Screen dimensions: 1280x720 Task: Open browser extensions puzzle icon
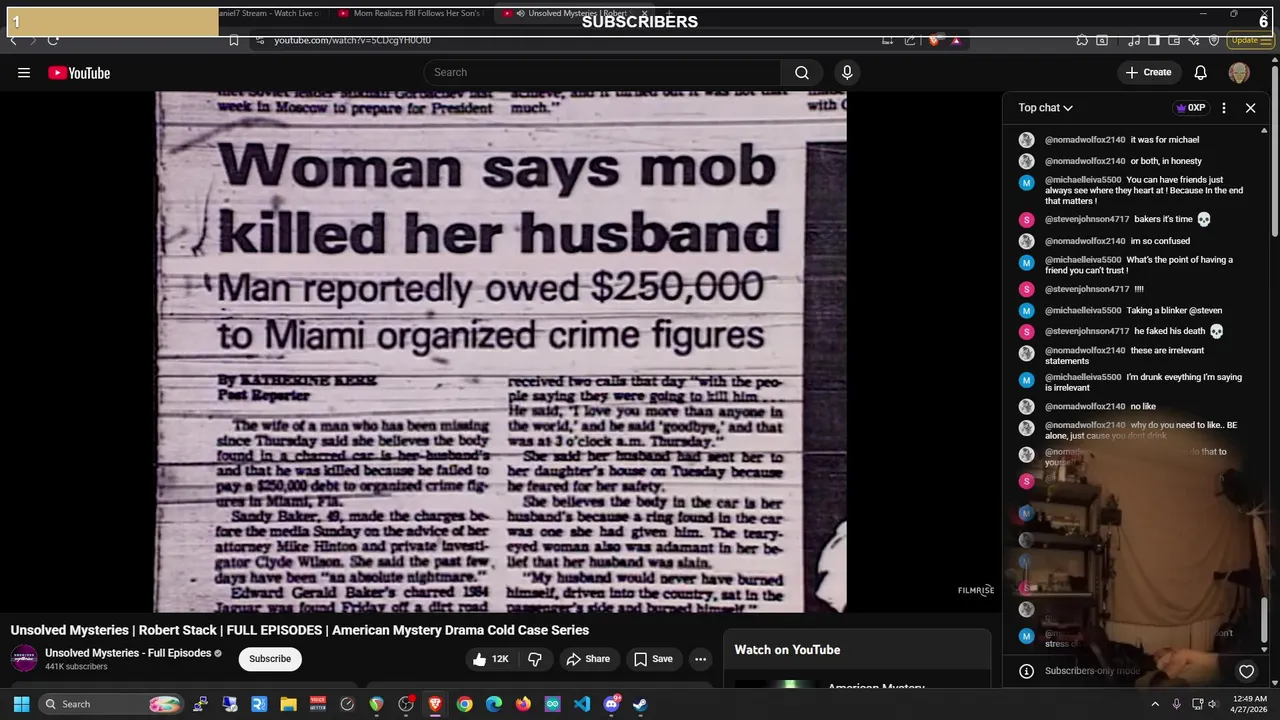pos(1082,40)
